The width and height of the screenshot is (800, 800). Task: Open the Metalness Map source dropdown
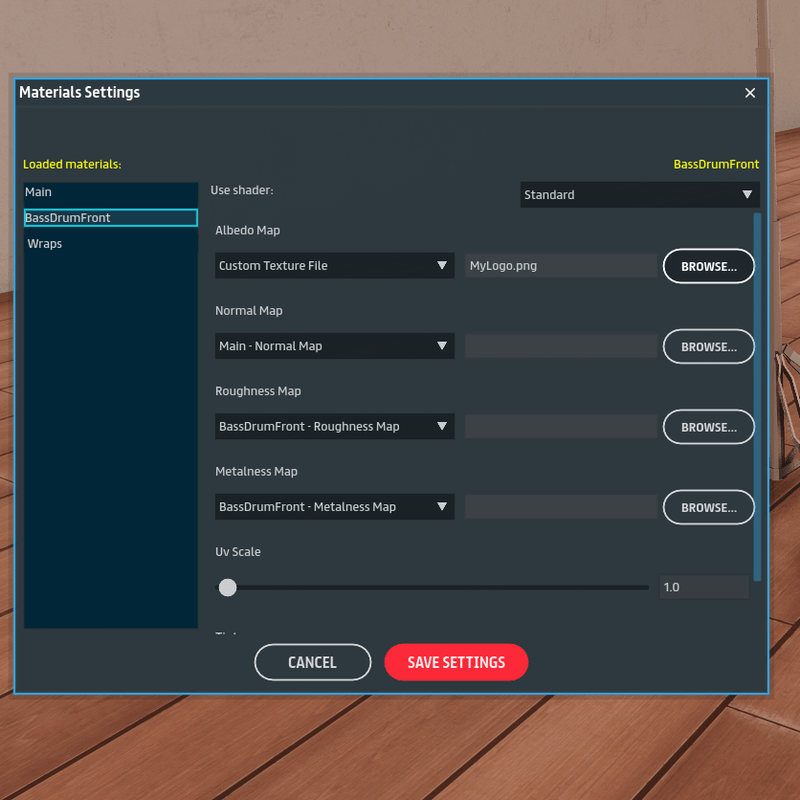coord(334,507)
